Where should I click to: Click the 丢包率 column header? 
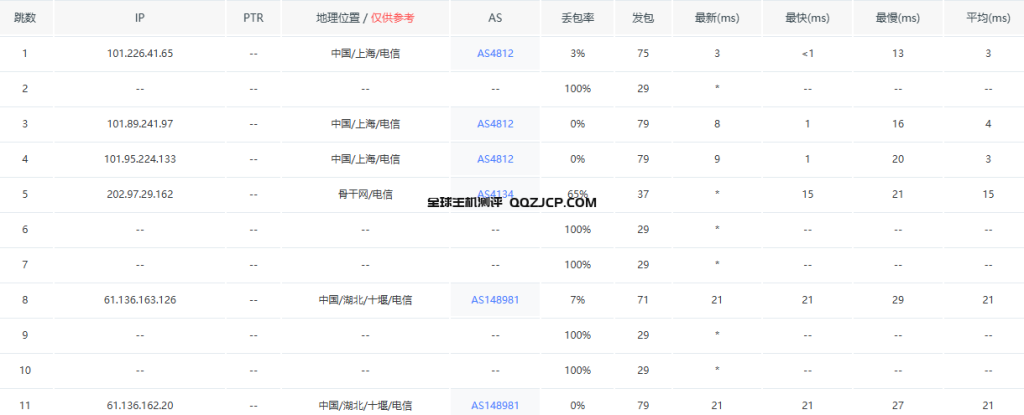pos(577,18)
